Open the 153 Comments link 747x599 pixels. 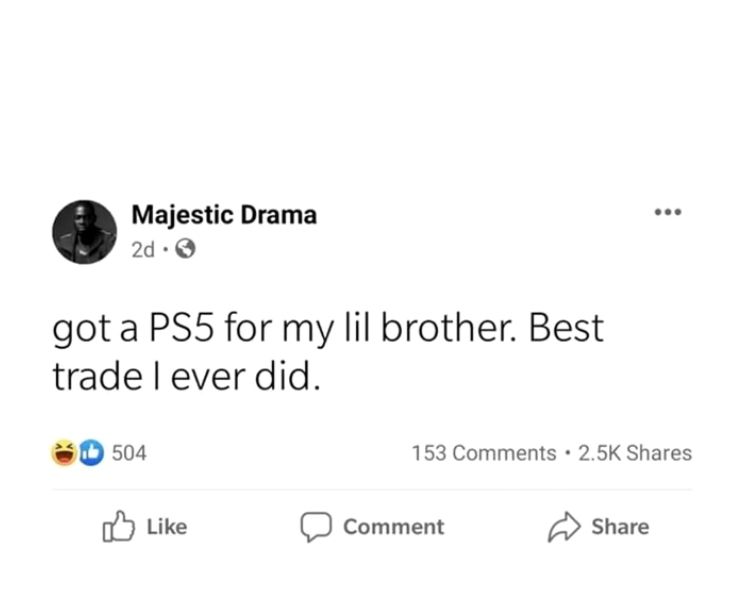[483, 453]
